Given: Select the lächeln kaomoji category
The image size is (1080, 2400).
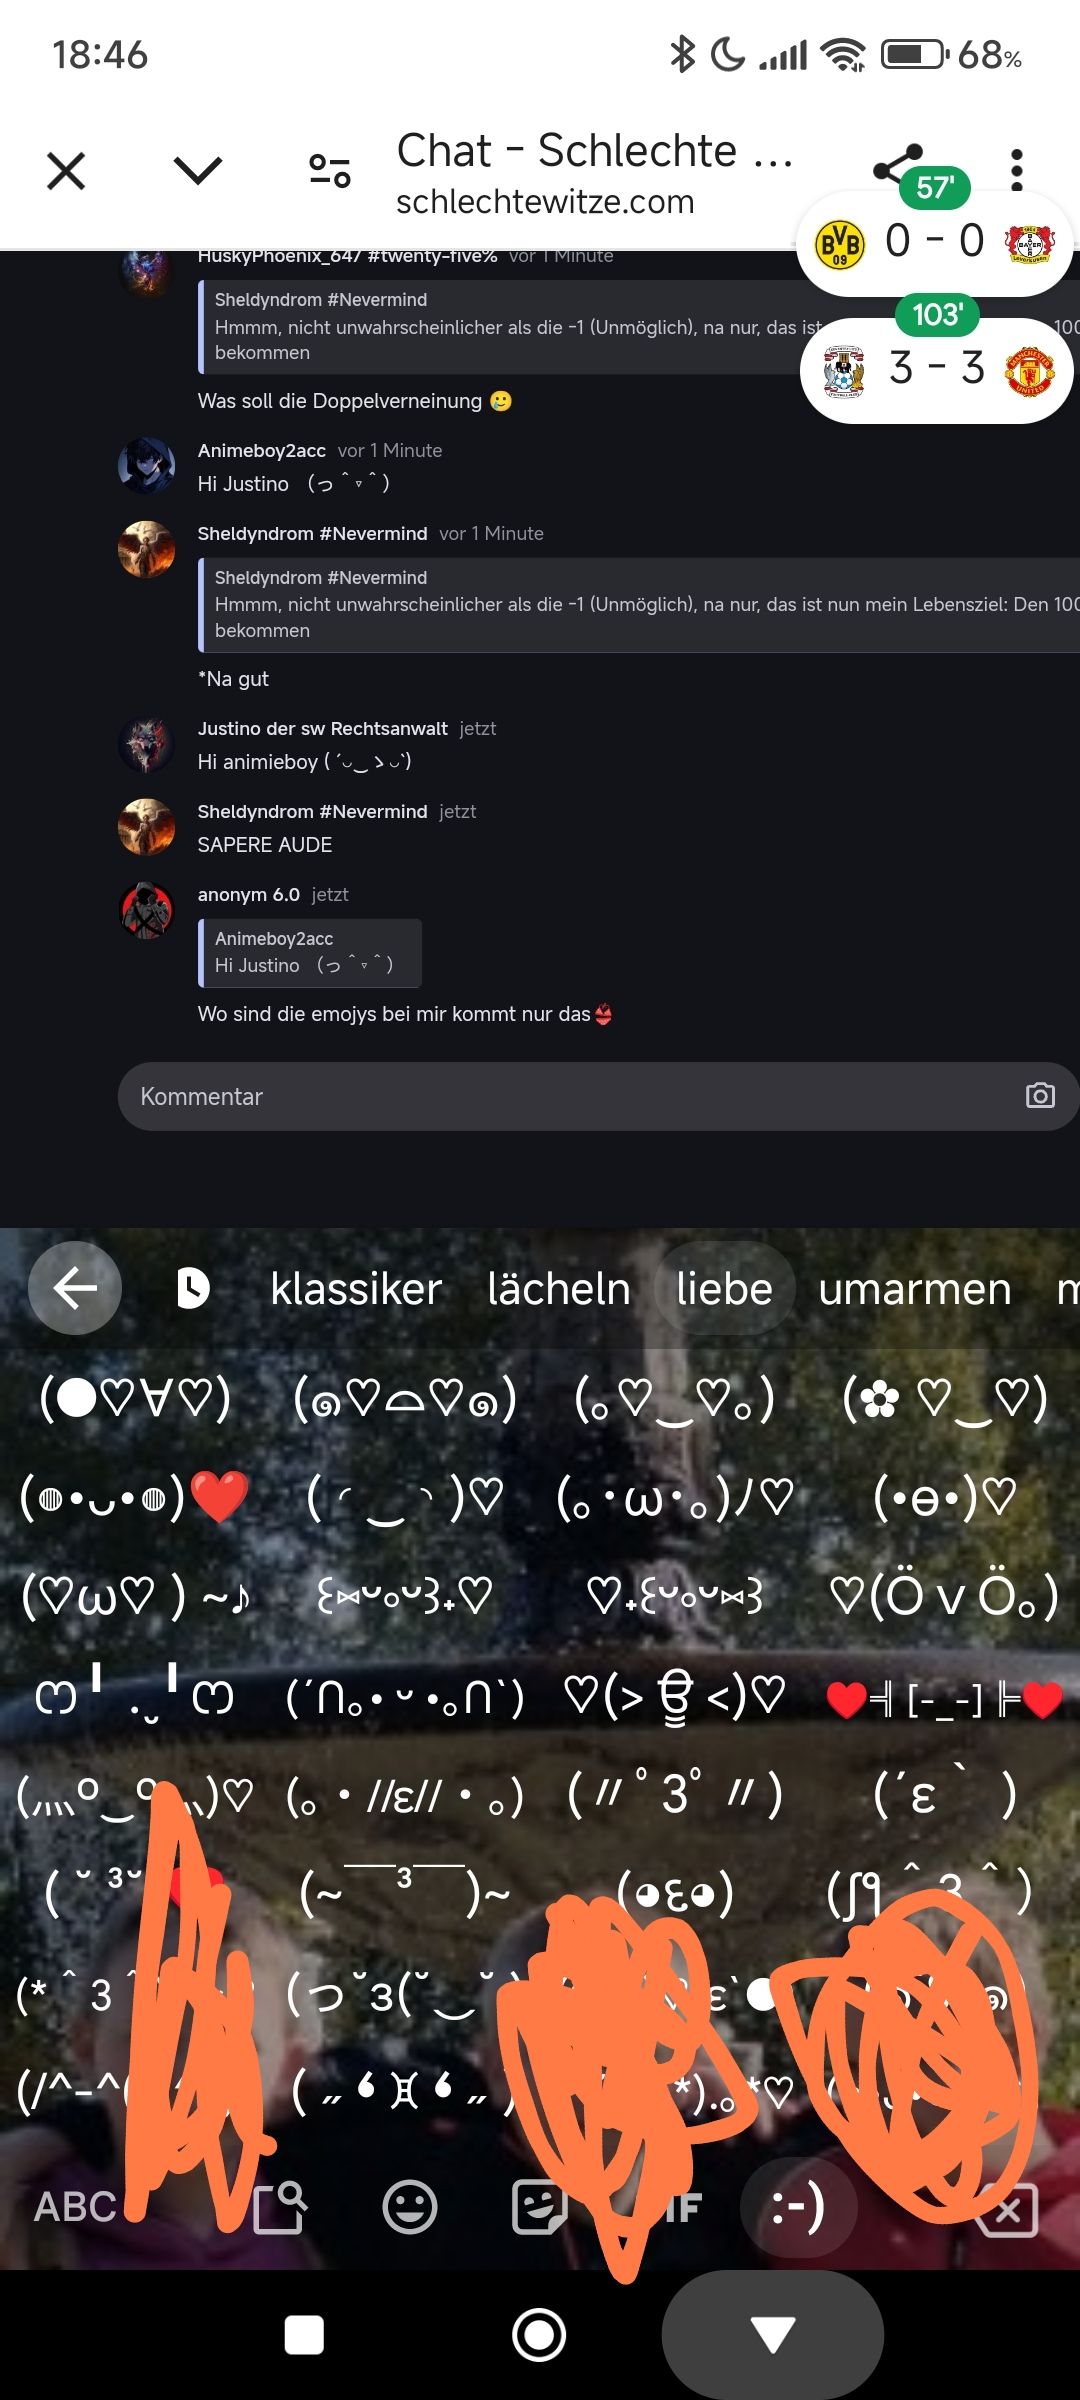Looking at the screenshot, I should pyautogui.click(x=559, y=1289).
